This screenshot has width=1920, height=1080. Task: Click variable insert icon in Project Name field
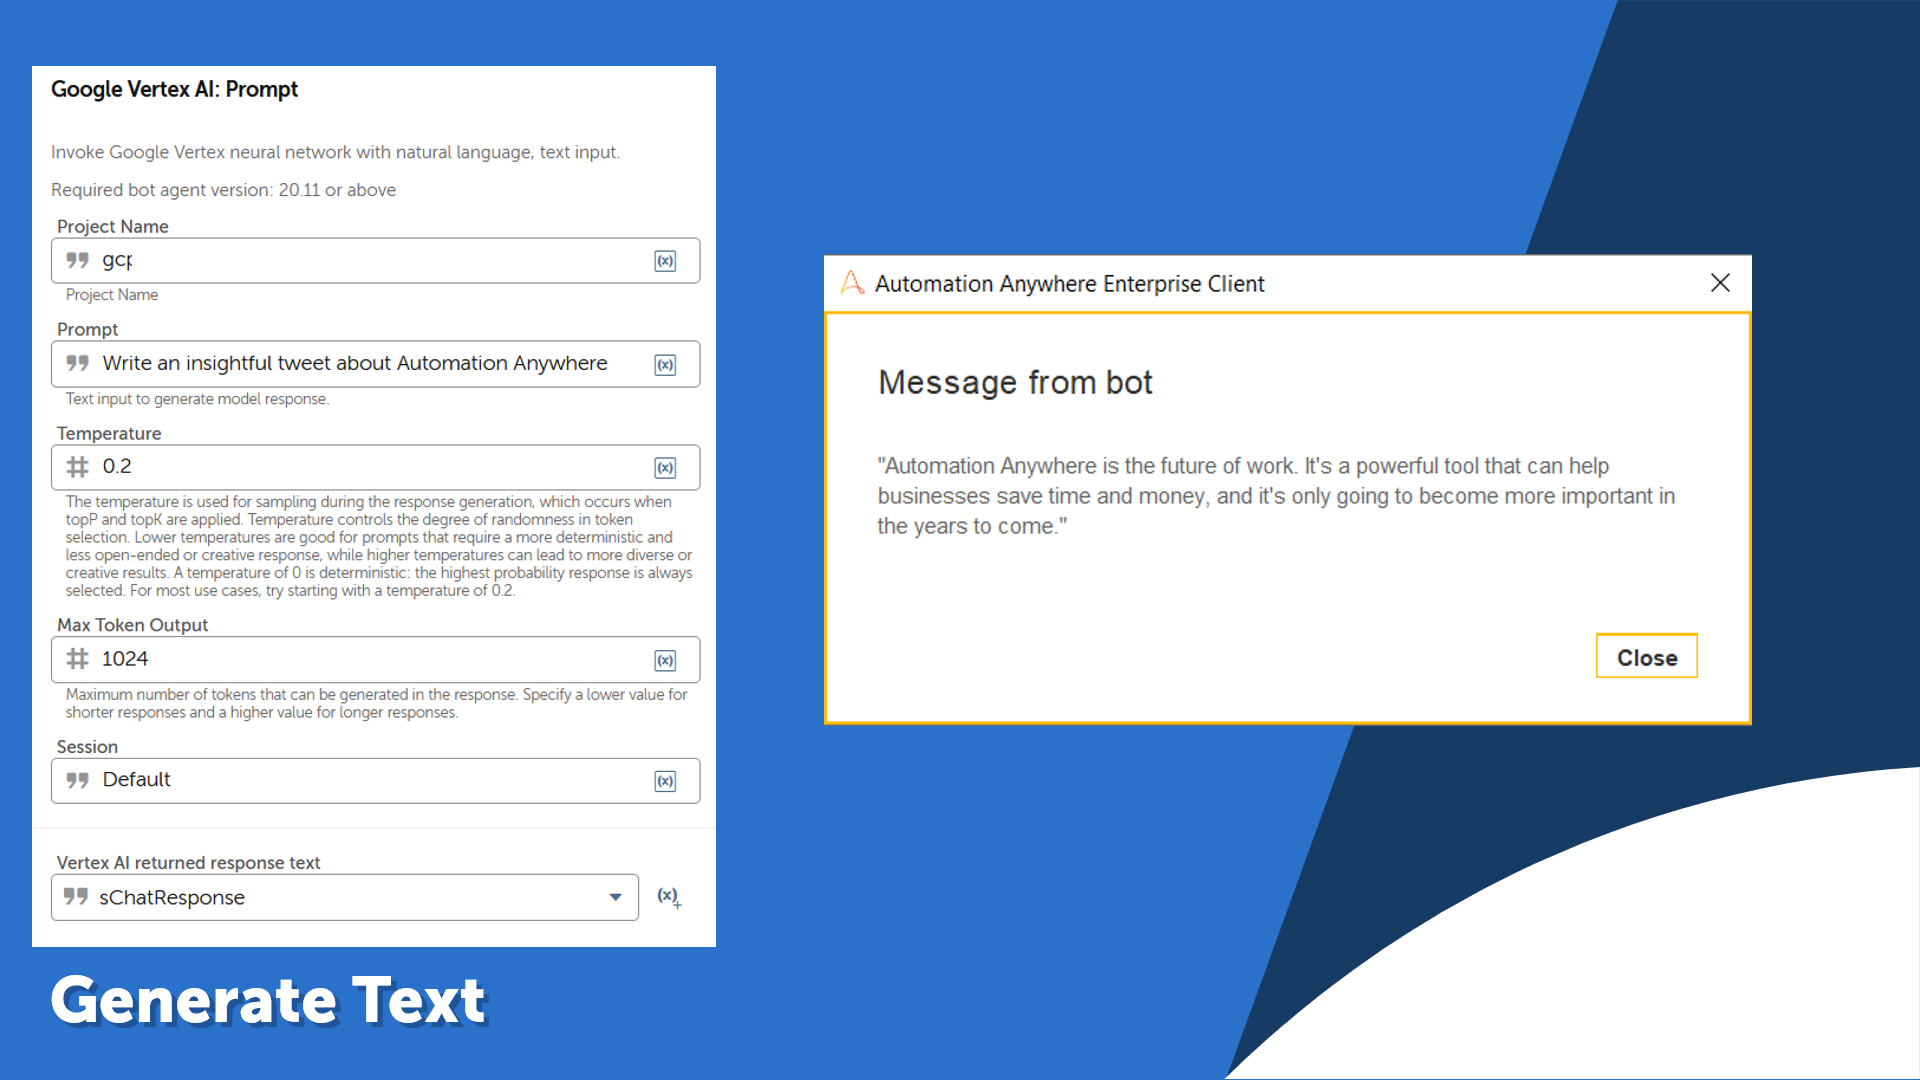click(x=665, y=261)
